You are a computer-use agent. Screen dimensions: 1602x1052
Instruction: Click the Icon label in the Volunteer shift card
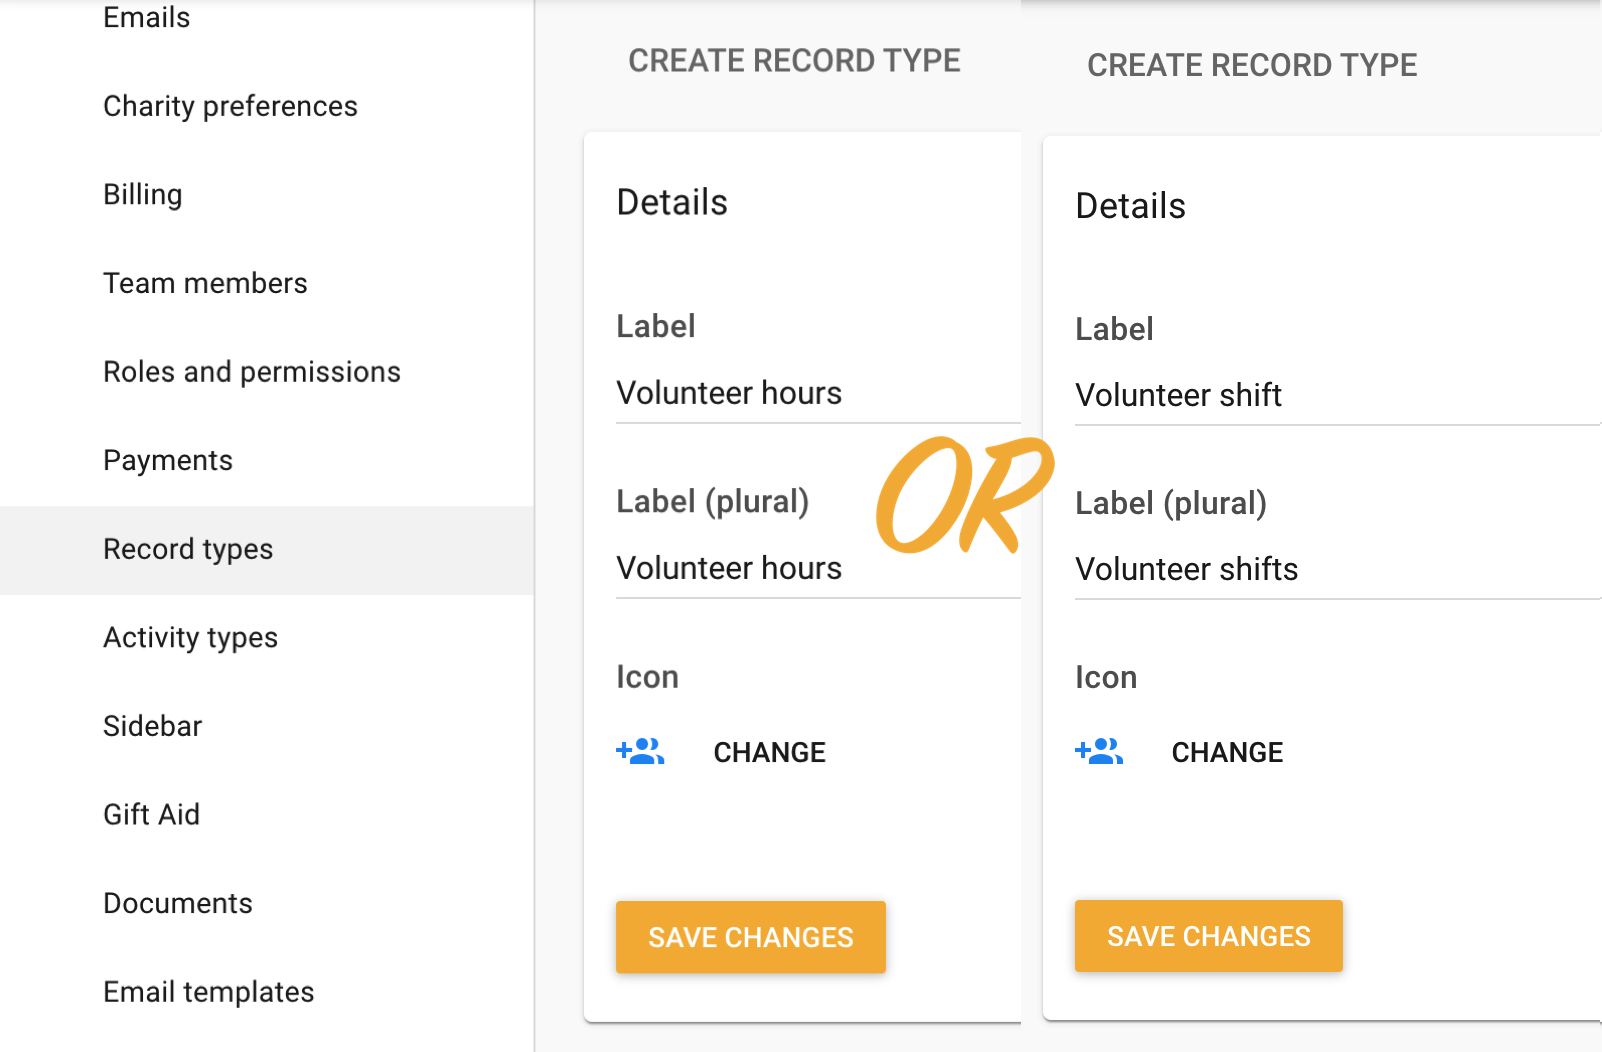pyautogui.click(x=1106, y=677)
